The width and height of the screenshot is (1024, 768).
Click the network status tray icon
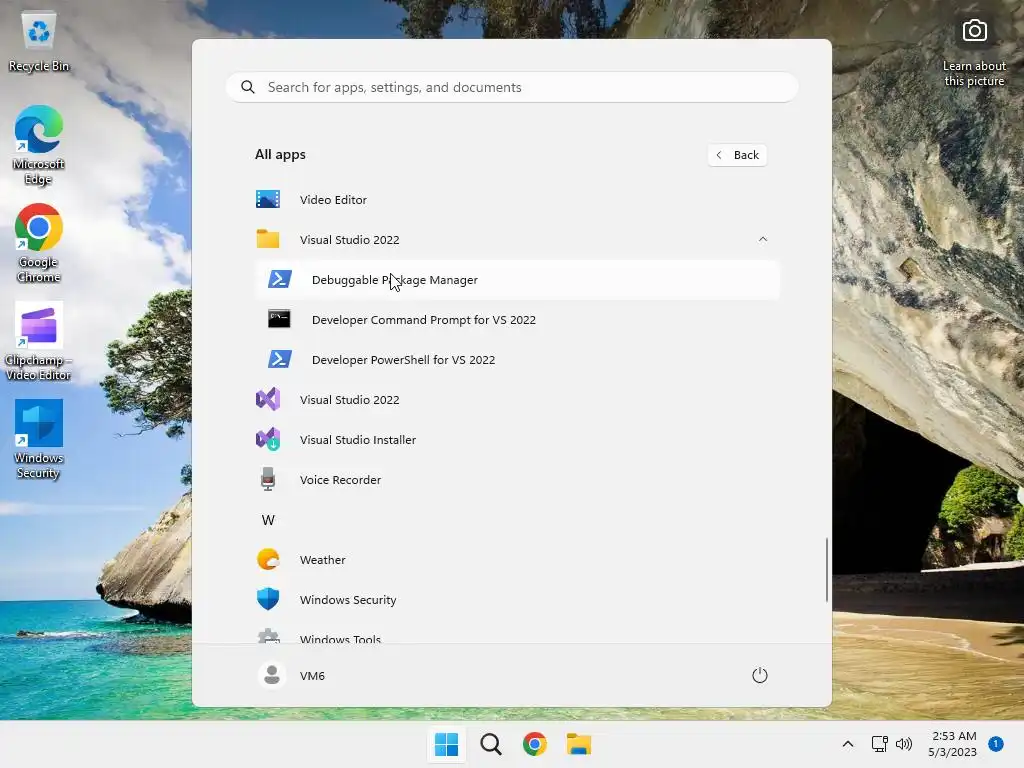[x=880, y=744]
